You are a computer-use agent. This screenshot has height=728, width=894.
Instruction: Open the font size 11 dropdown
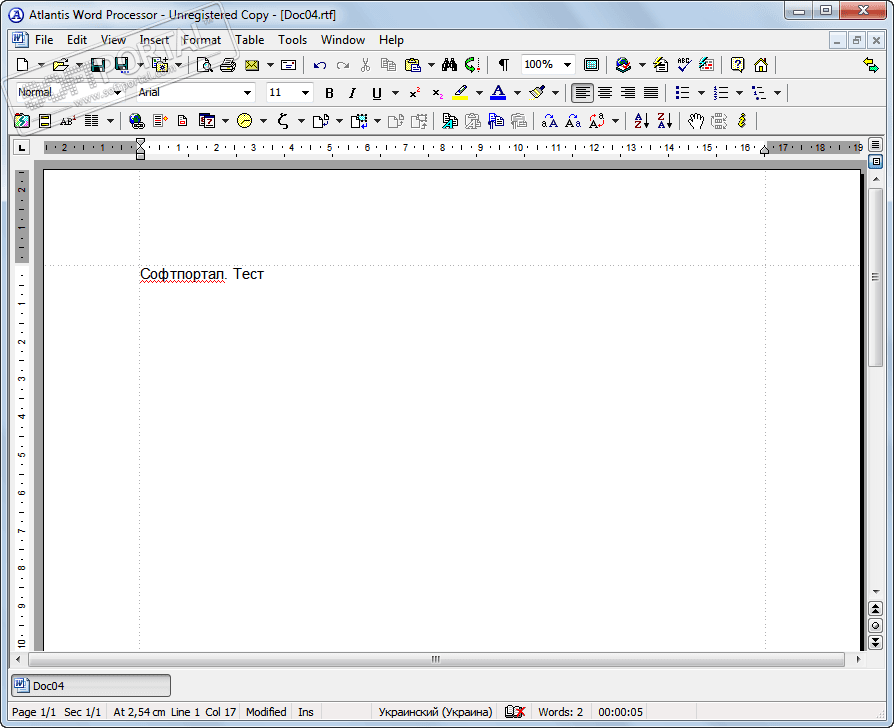(x=306, y=93)
